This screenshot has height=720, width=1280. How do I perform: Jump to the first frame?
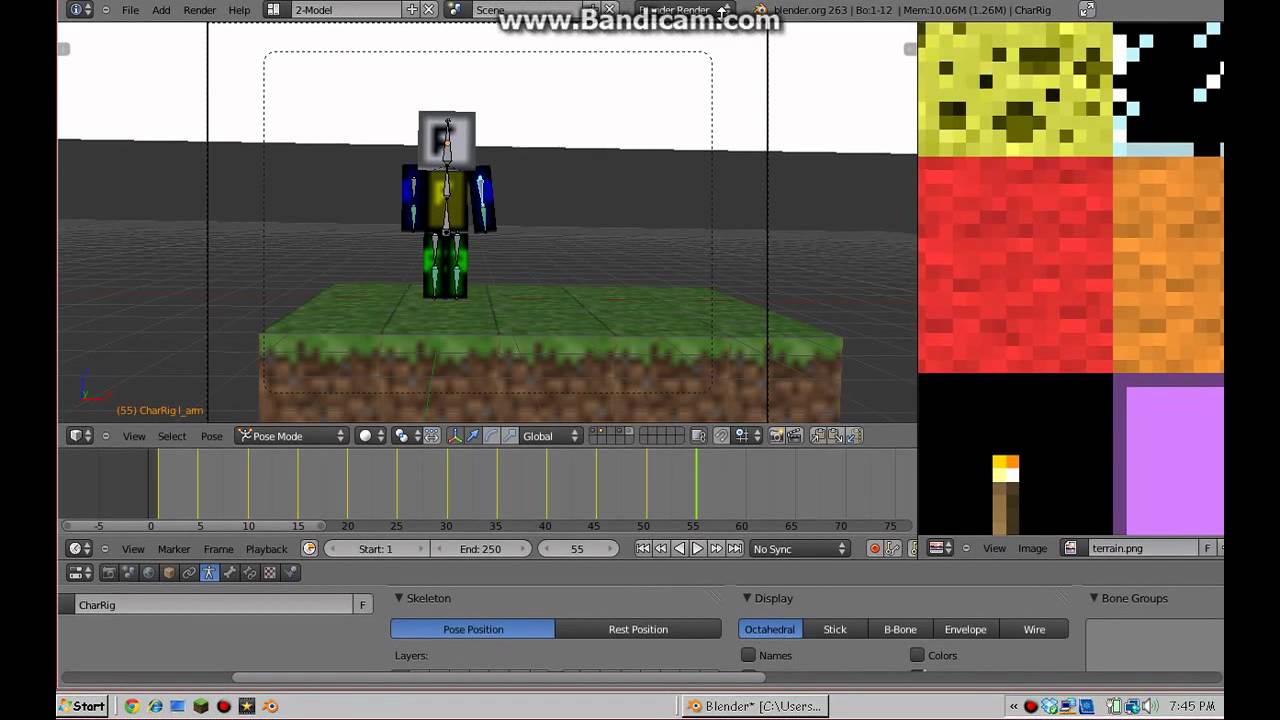(x=643, y=549)
